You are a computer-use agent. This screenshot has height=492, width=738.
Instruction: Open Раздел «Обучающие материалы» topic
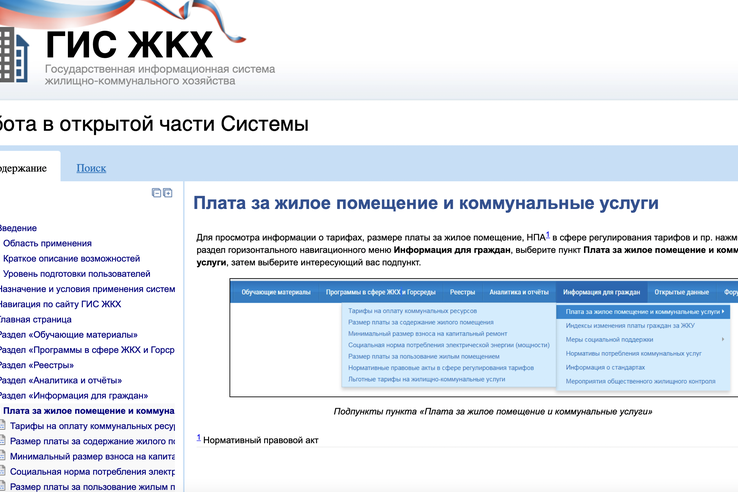pyautogui.click(x=68, y=335)
